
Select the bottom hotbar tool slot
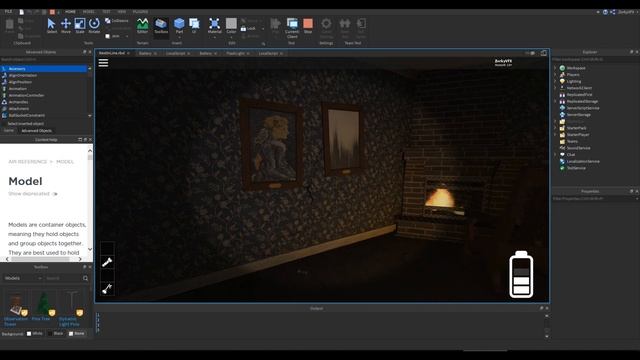(107, 289)
